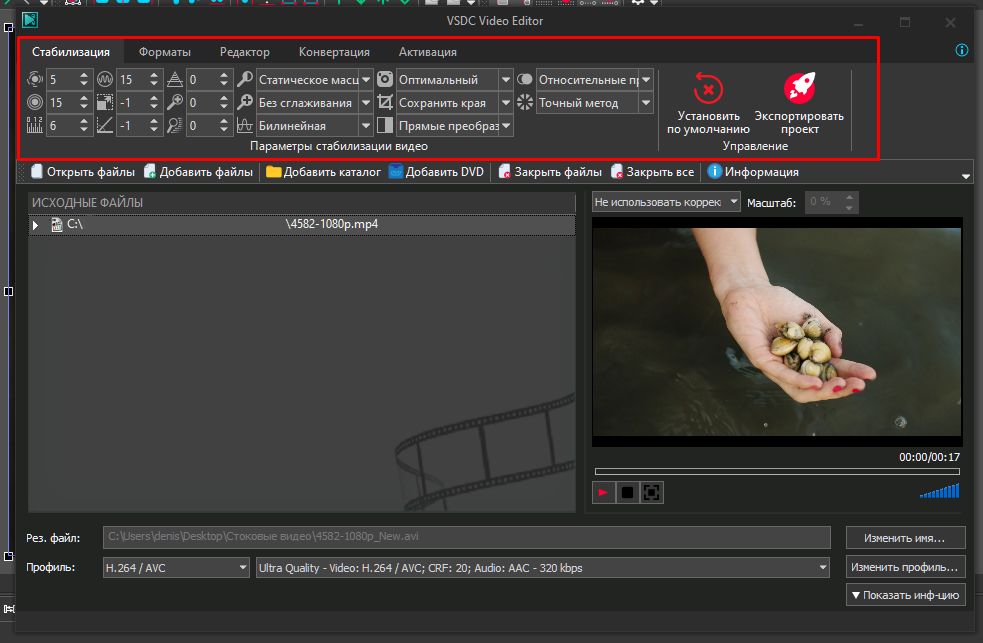Click Открыть файлы in the toolbar
983x643 pixels.
(x=83, y=172)
